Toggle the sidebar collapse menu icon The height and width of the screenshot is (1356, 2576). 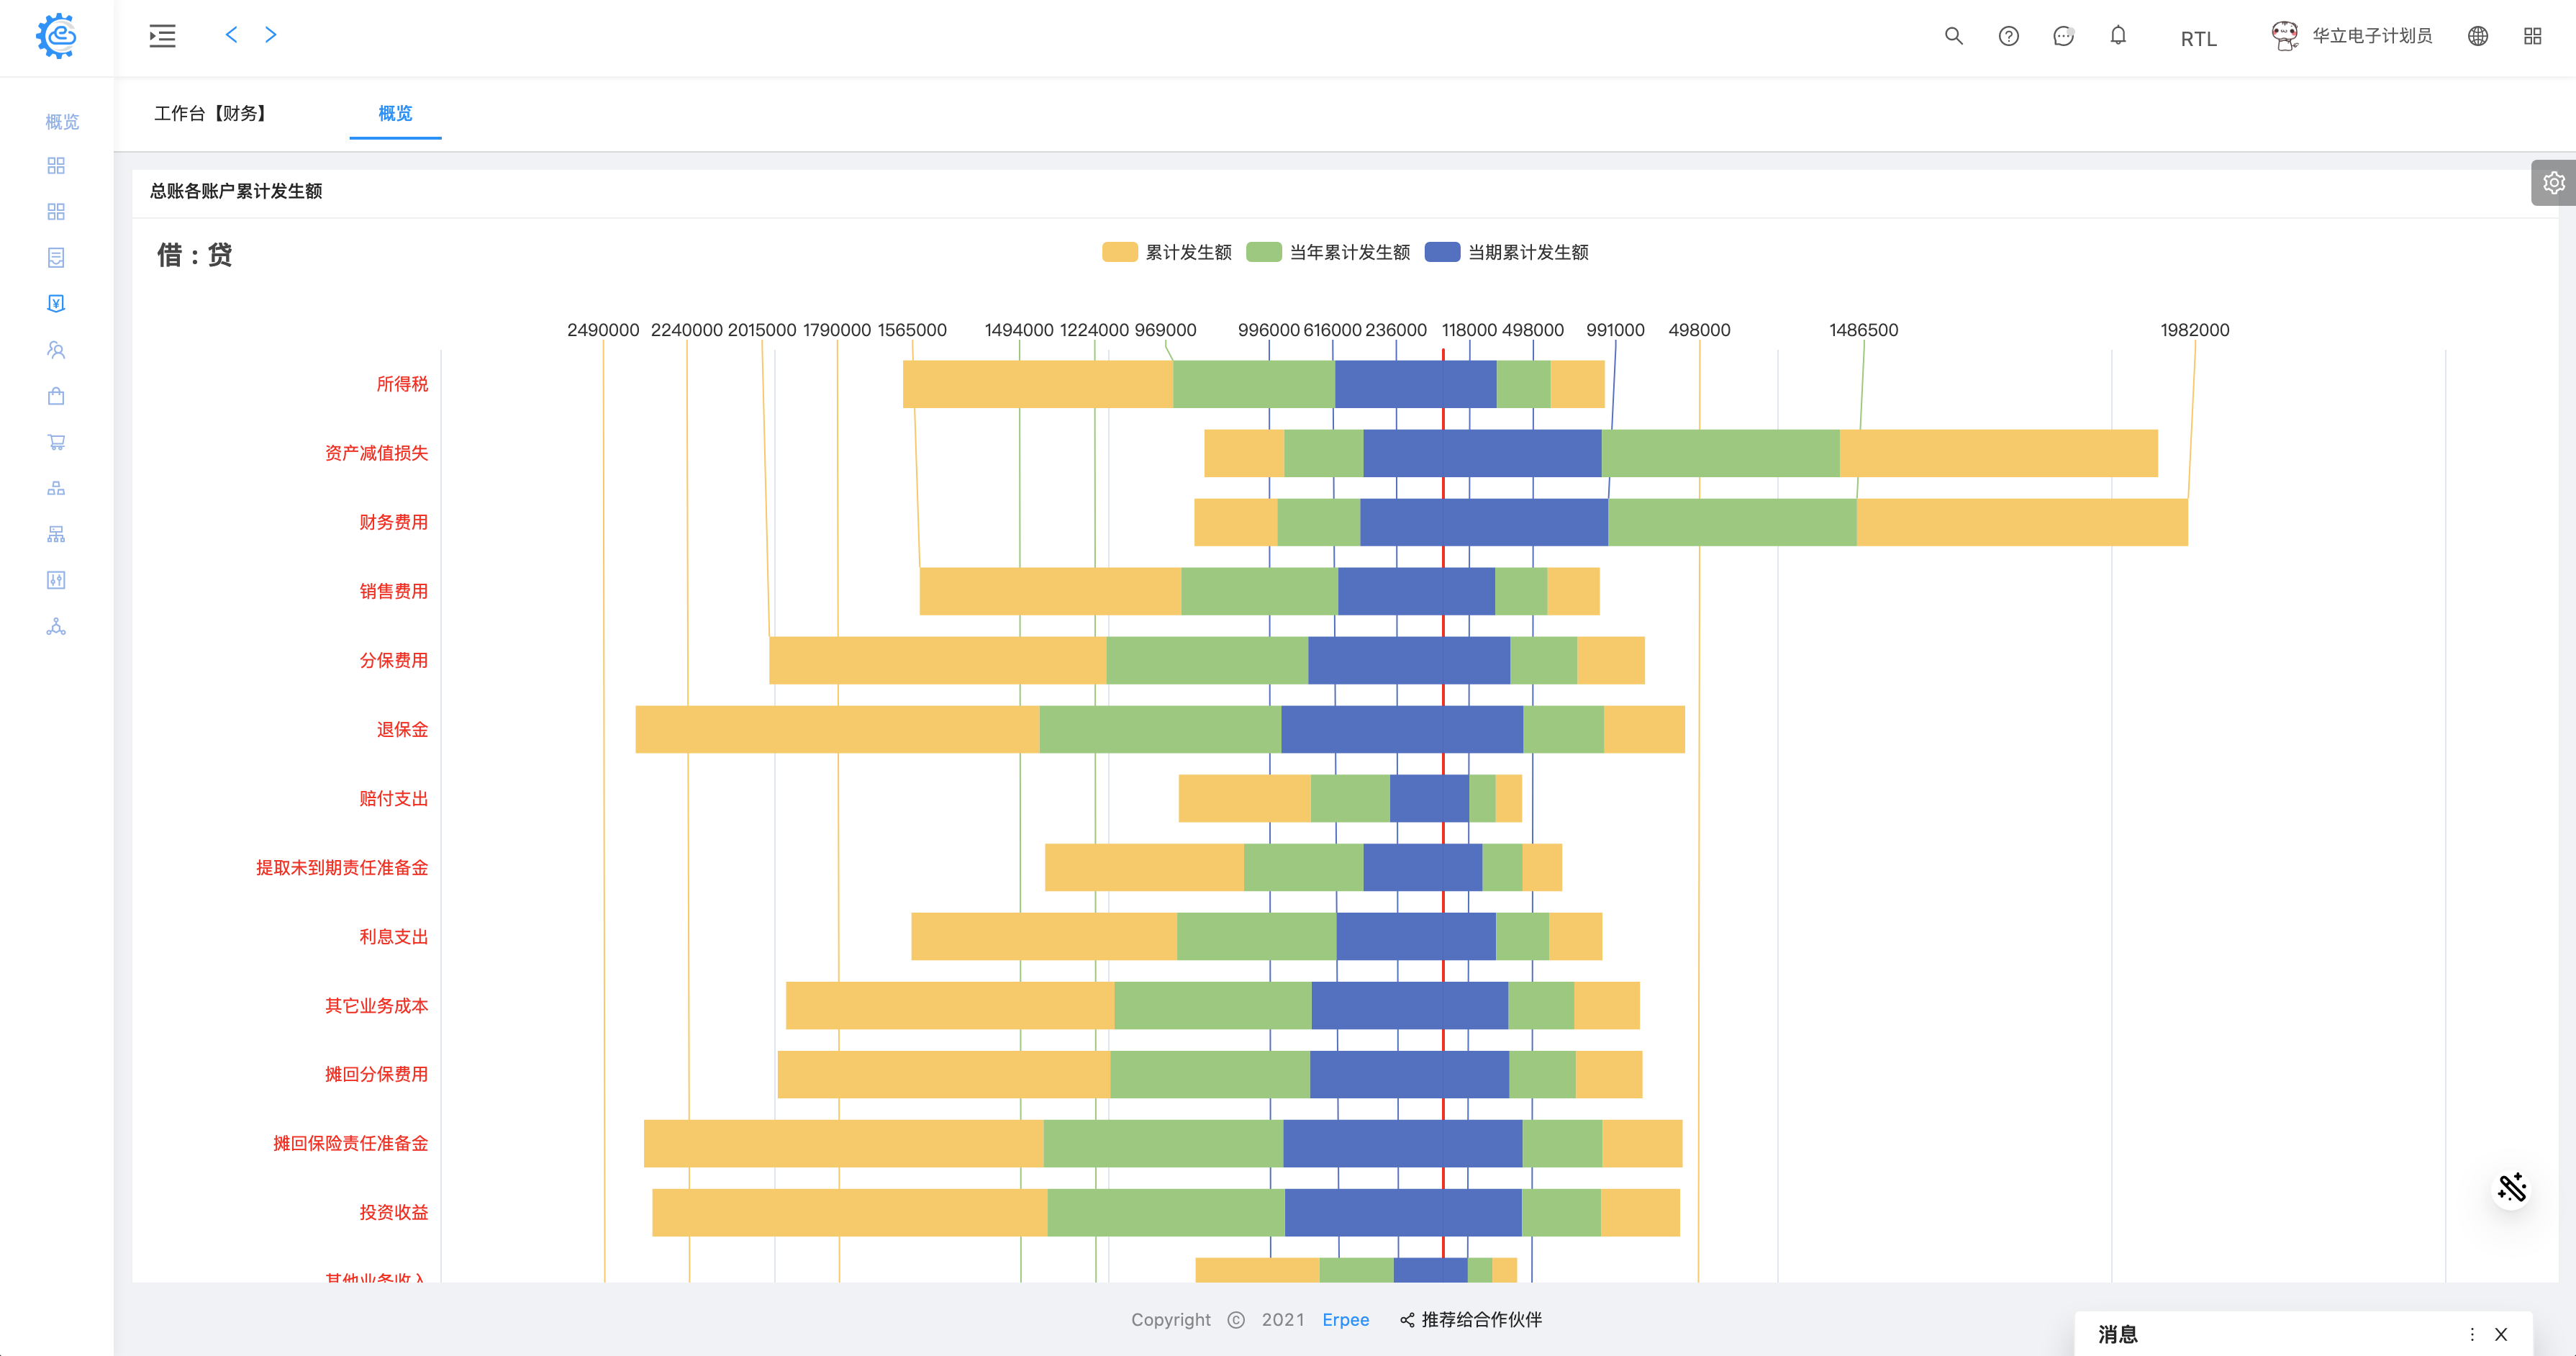(x=162, y=36)
